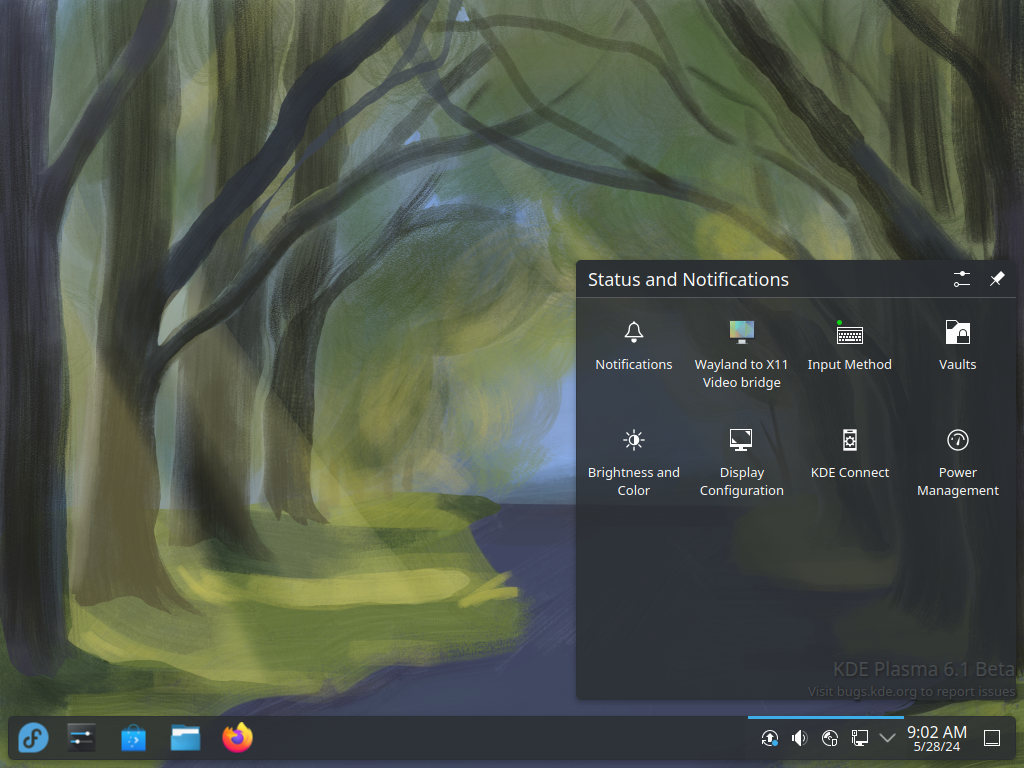Pin the Status and Notifications popup open
Viewport: 1024px width, 768px height.
click(x=997, y=280)
